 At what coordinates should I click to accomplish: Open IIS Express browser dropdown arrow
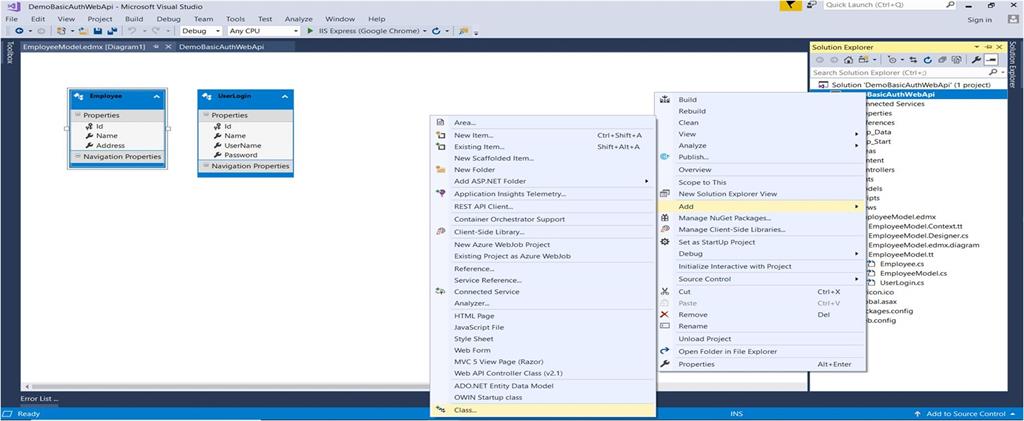(x=424, y=31)
